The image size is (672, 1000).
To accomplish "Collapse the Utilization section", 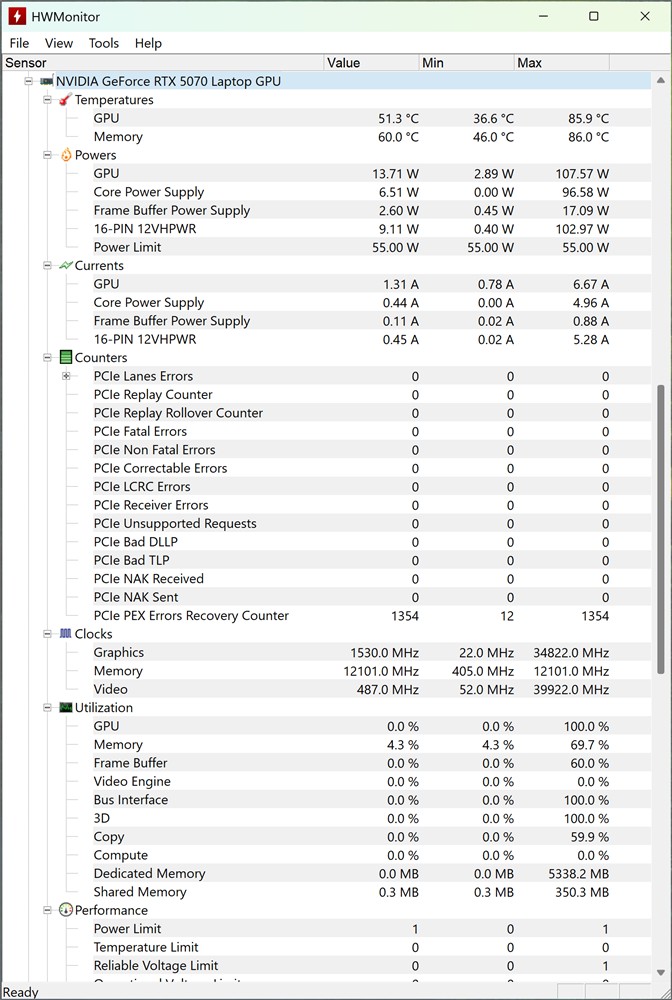I will pos(47,708).
